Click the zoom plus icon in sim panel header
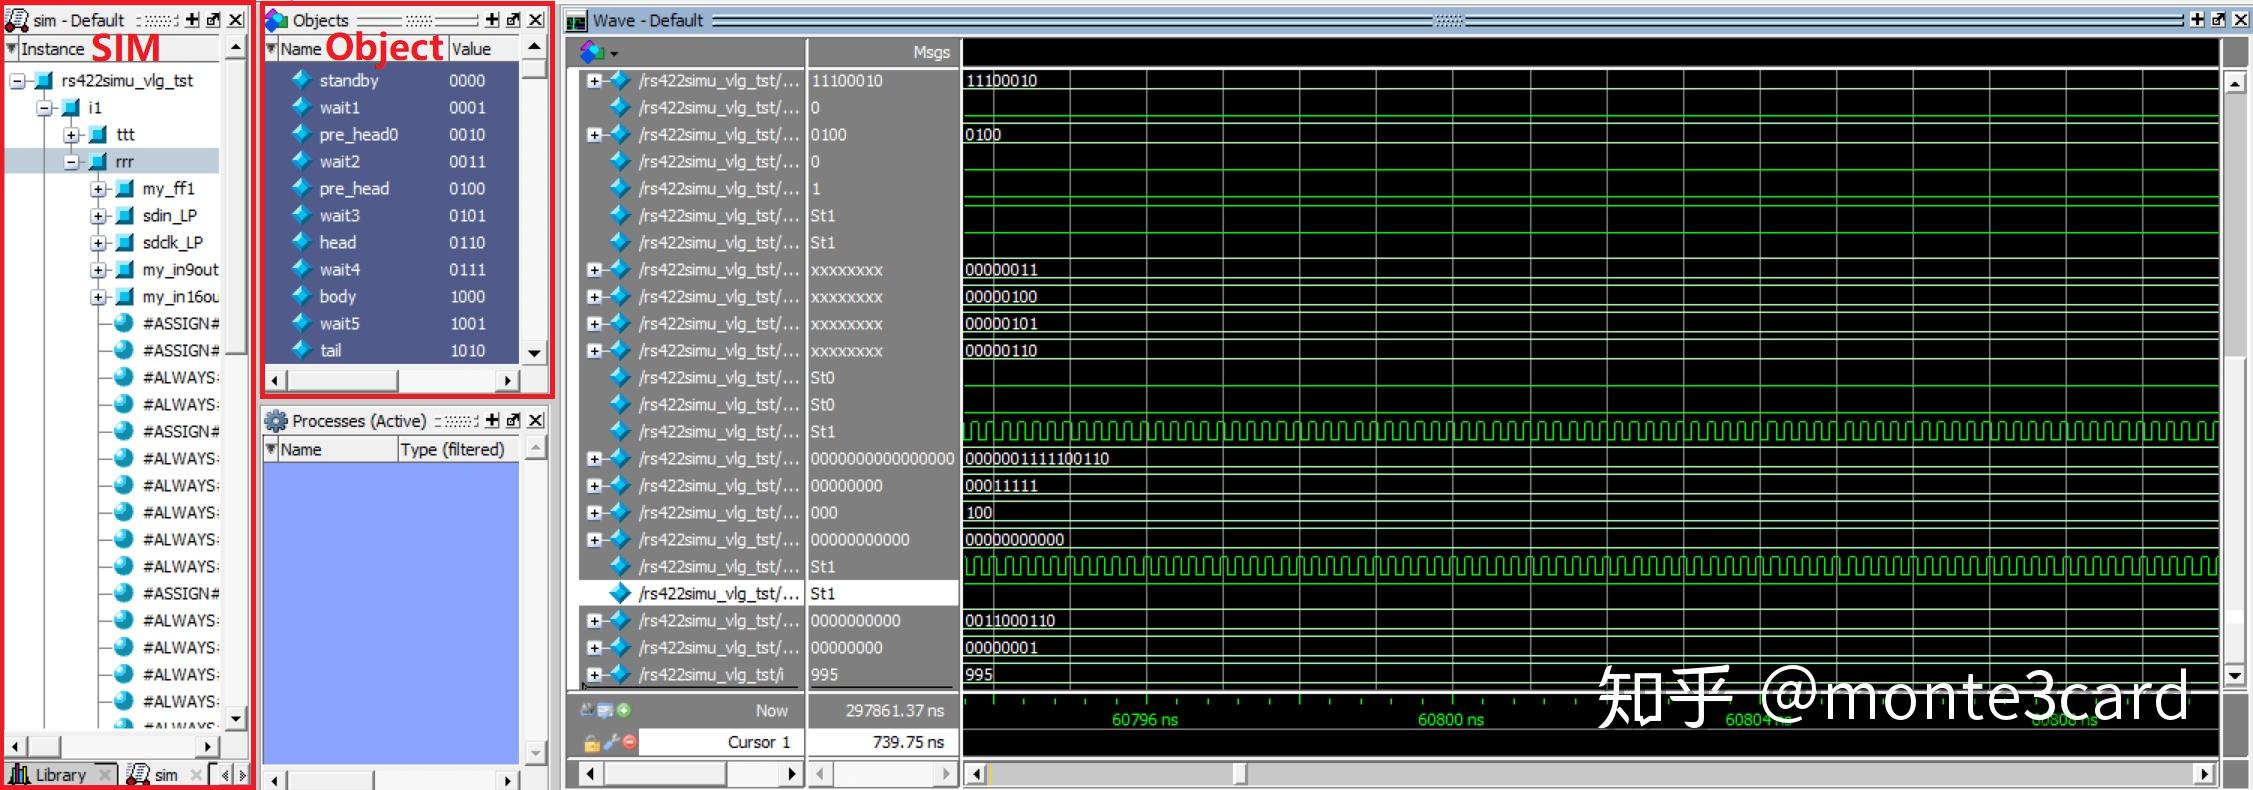 193,20
